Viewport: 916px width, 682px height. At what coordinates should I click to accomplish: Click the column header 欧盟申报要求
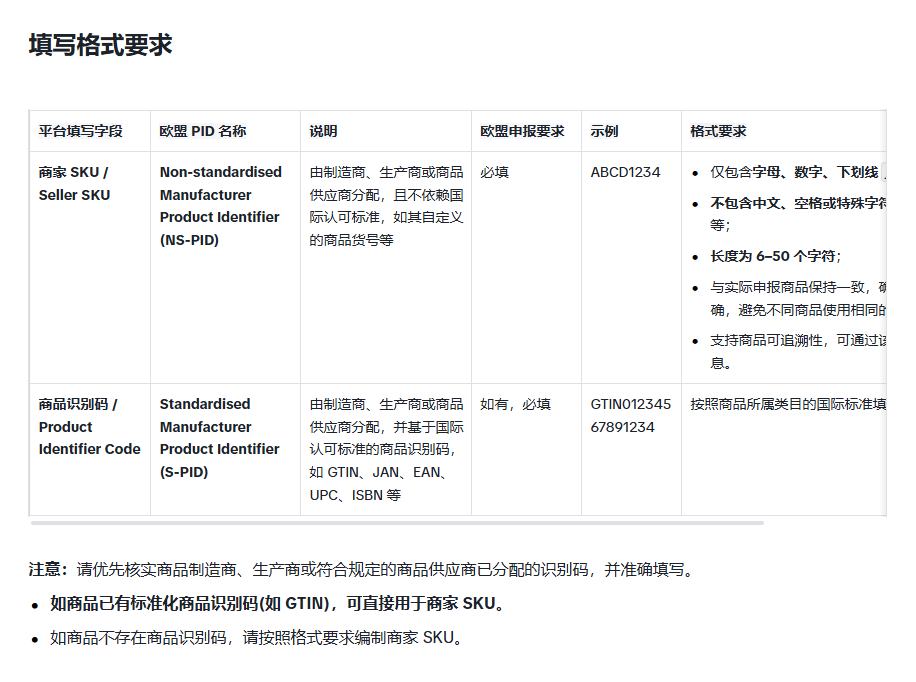522,131
